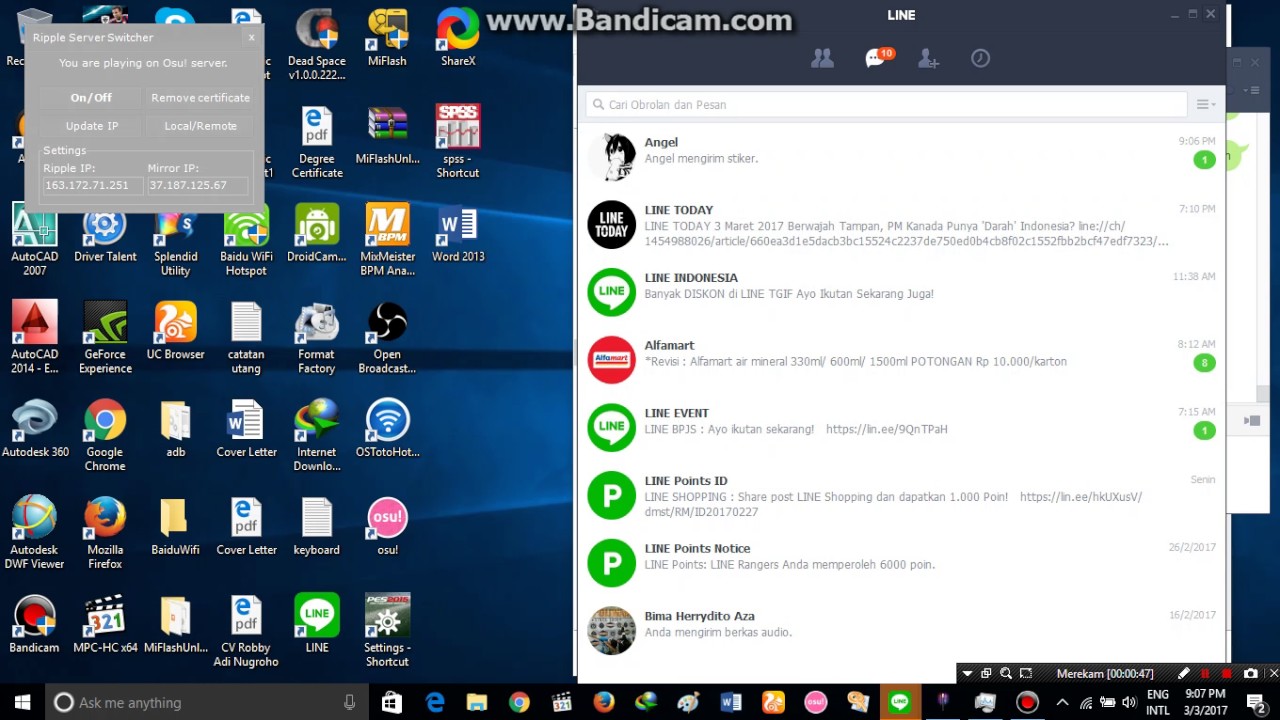Select the catatan utang text file
The image size is (1280, 720).
(x=246, y=338)
